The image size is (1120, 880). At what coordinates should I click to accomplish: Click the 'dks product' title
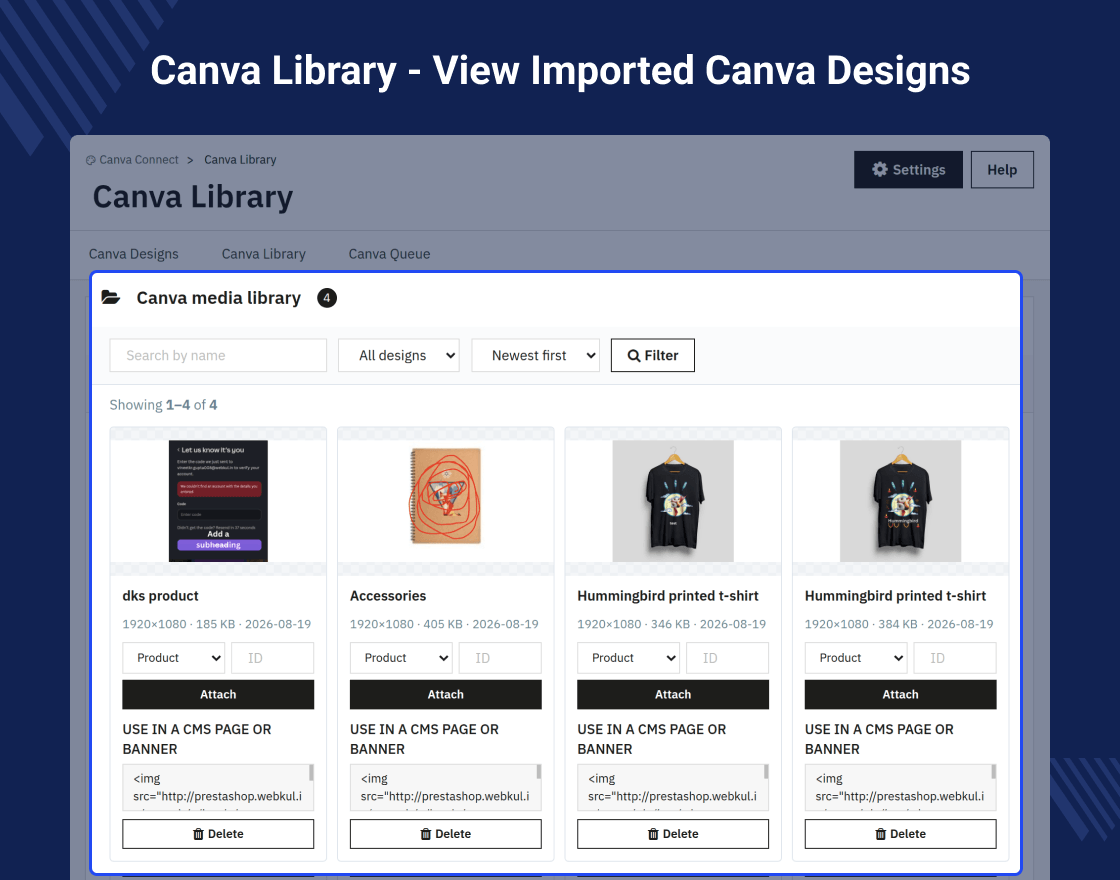161,596
